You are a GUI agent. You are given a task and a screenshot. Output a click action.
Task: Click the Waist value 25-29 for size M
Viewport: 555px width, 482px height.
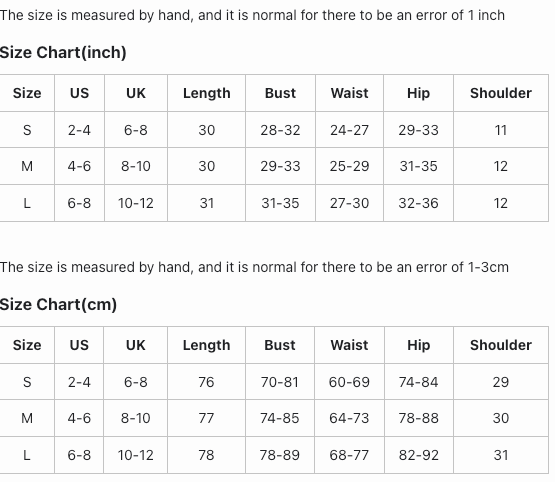[x=349, y=166]
